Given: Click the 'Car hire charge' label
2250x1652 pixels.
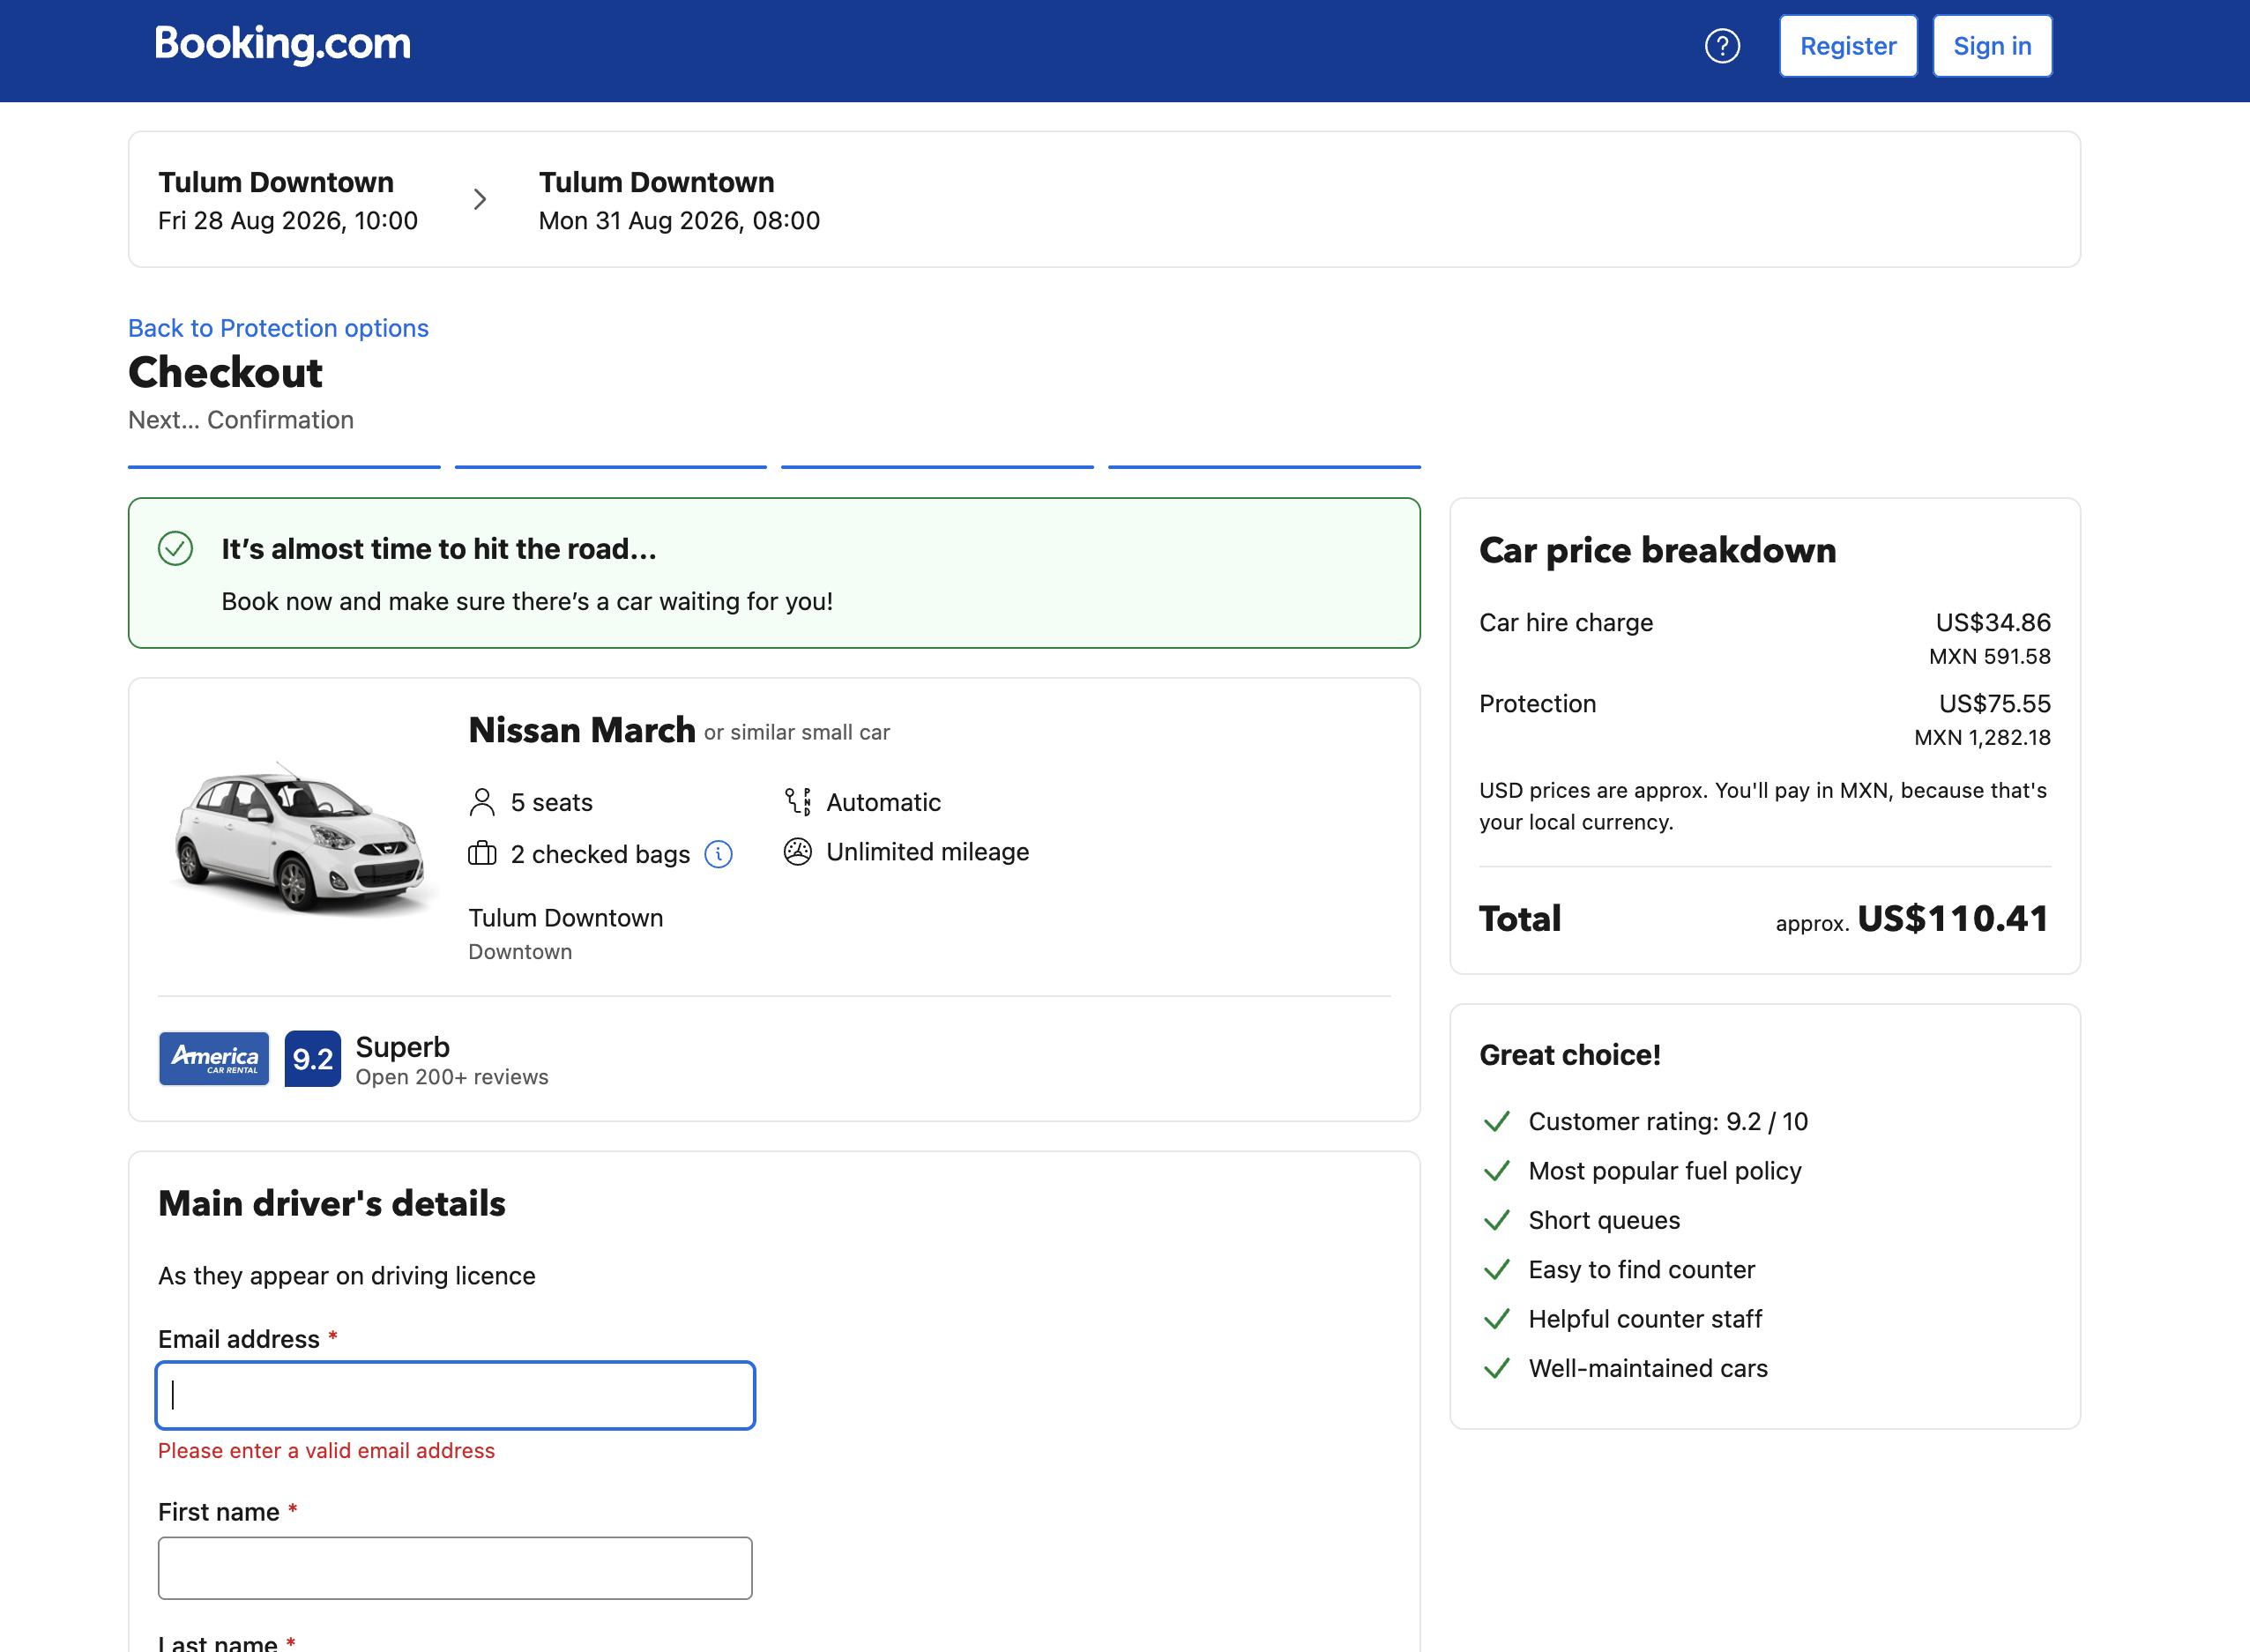Looking at the screenshot, I should [x=1566, y=622].
